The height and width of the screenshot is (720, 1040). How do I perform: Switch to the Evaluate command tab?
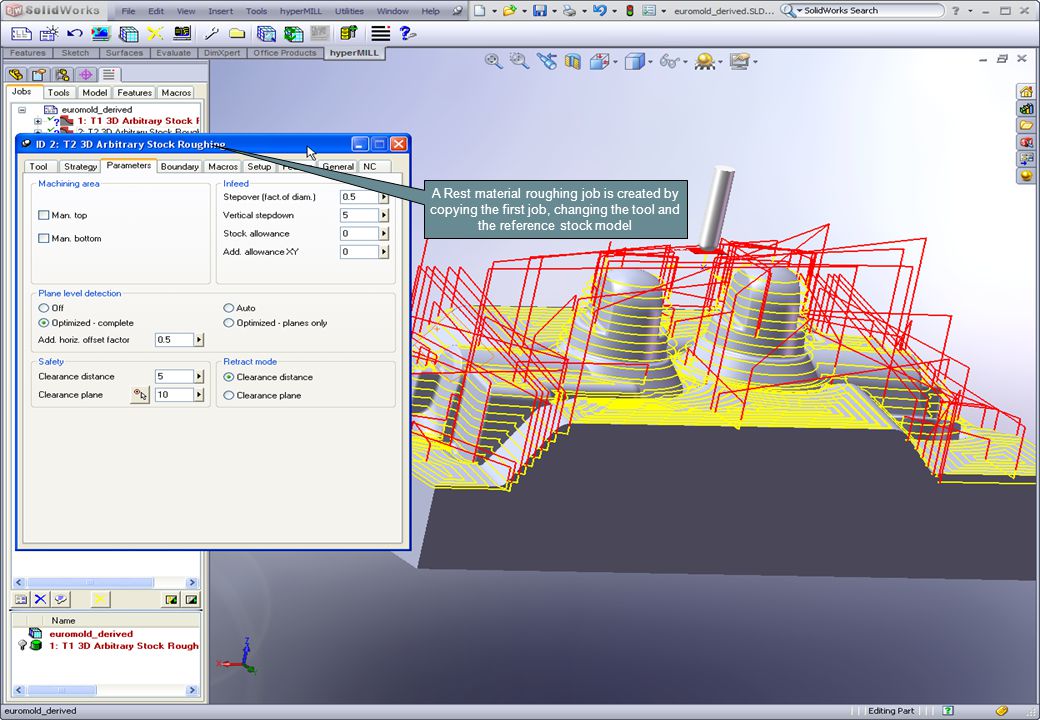point(173,53)
